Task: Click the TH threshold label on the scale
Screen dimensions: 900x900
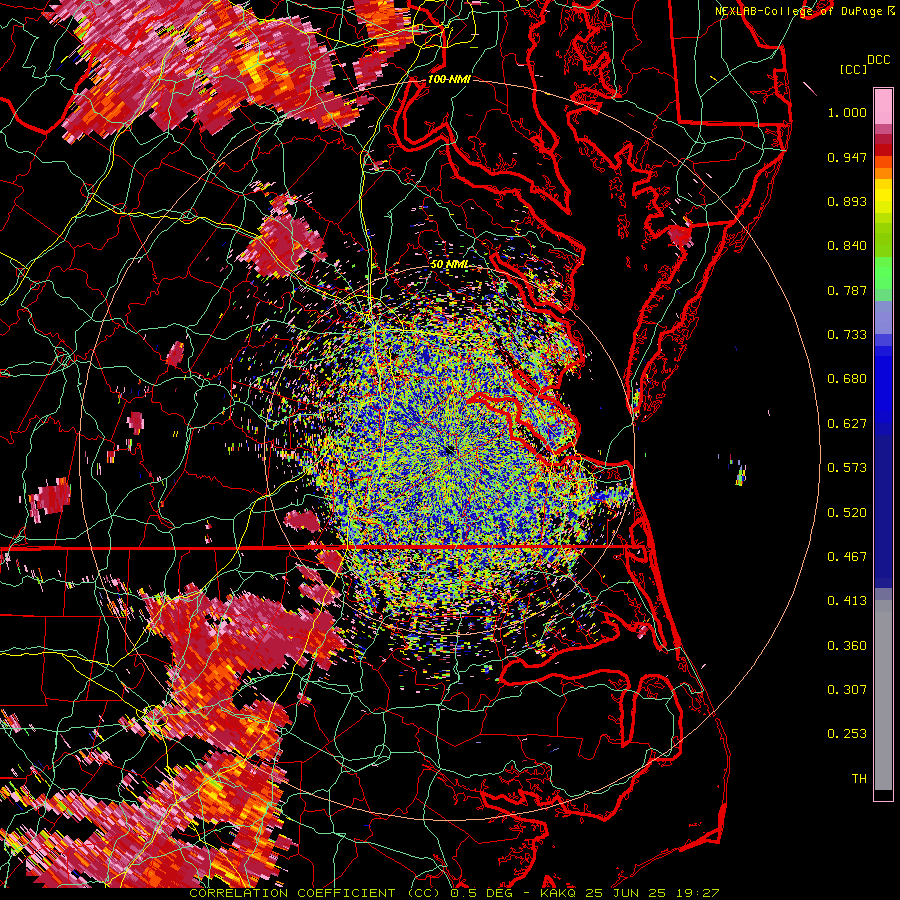Action: coord(859,779)
